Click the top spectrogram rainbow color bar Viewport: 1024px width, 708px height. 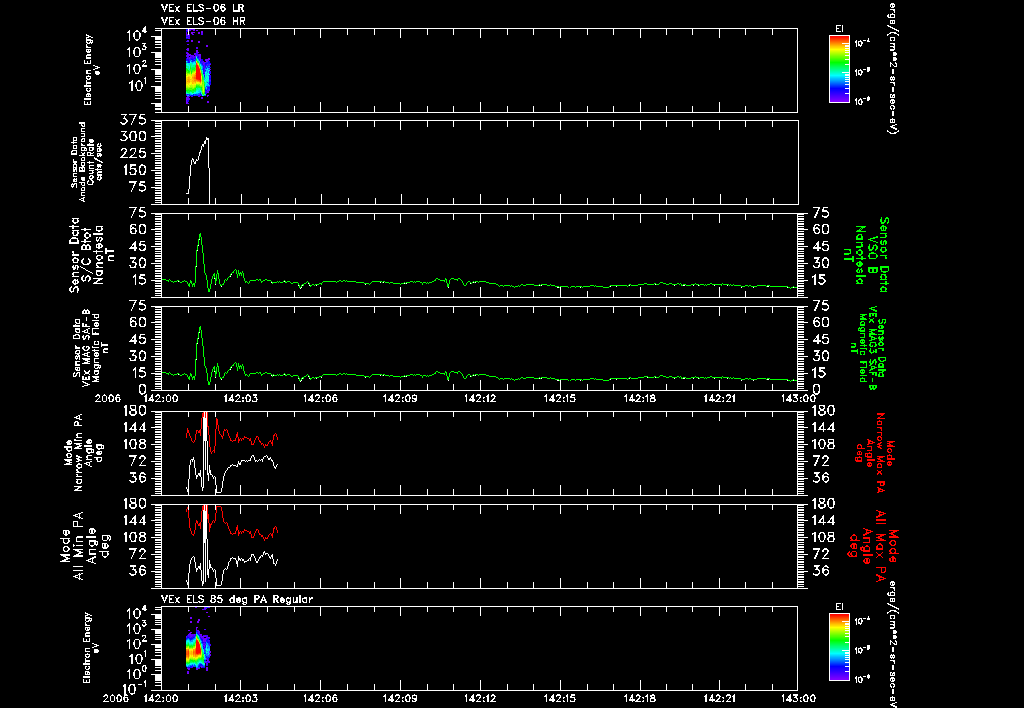pyautogui.click(x=839, y=69)
